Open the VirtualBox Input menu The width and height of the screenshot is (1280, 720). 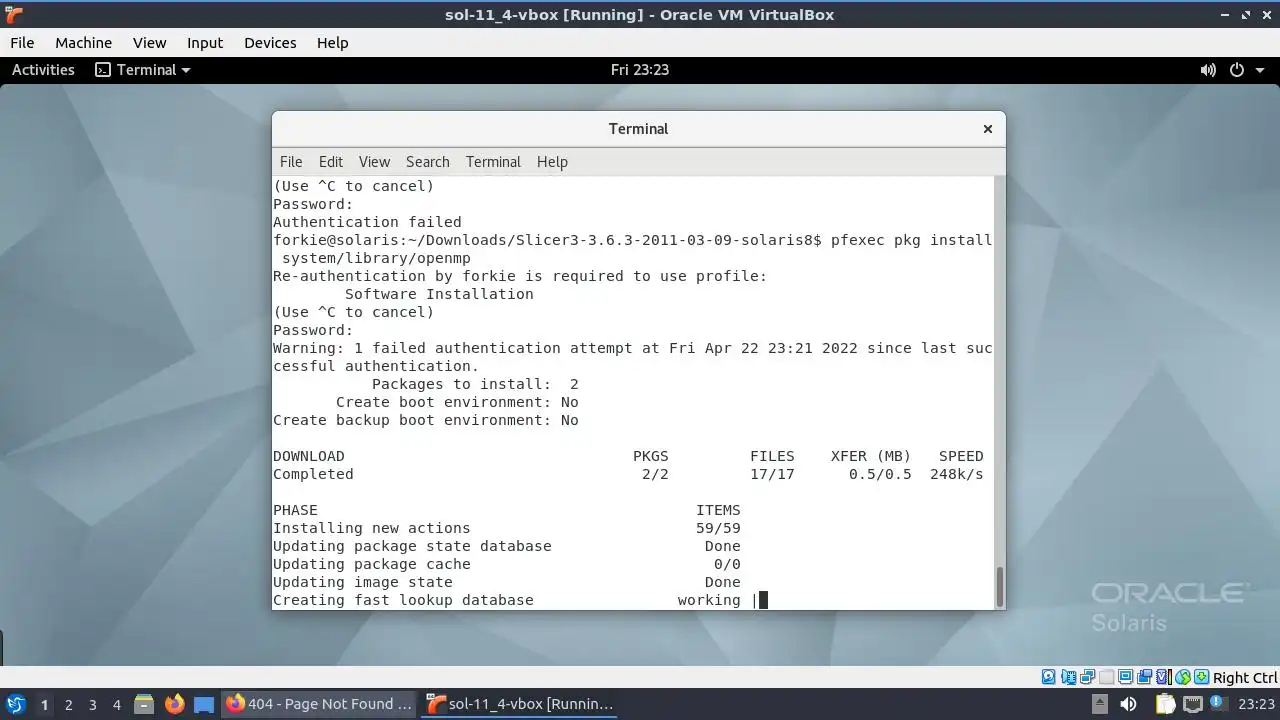[x=205, y=43]
